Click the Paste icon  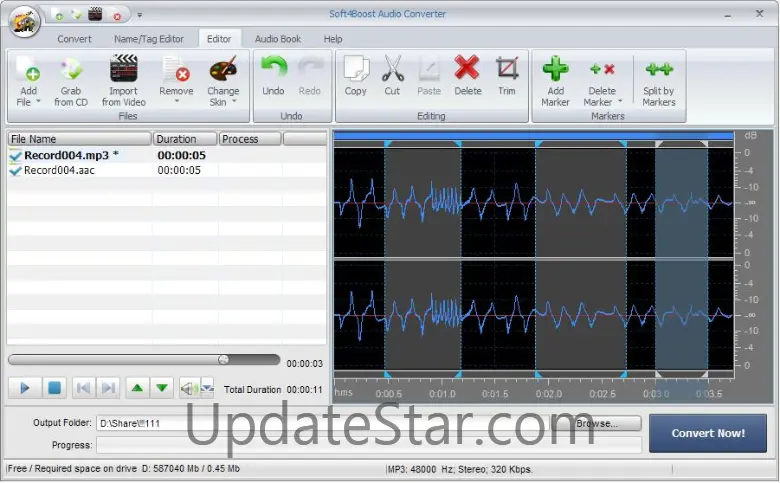point(429,69)
